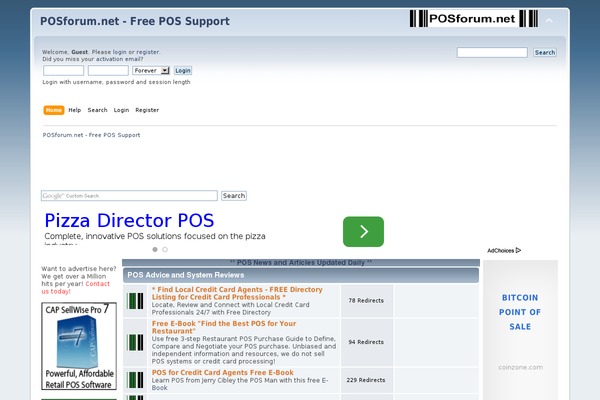Click the barcode icon beside POS for Credit Card Agents
This screenshot has height=400, width=600.
pos(135,380)
